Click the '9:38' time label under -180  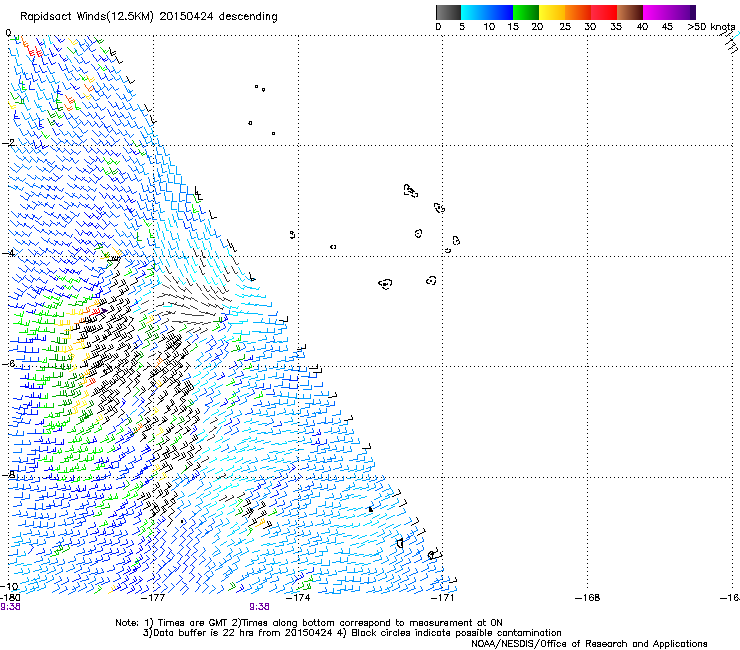(10, 607)
